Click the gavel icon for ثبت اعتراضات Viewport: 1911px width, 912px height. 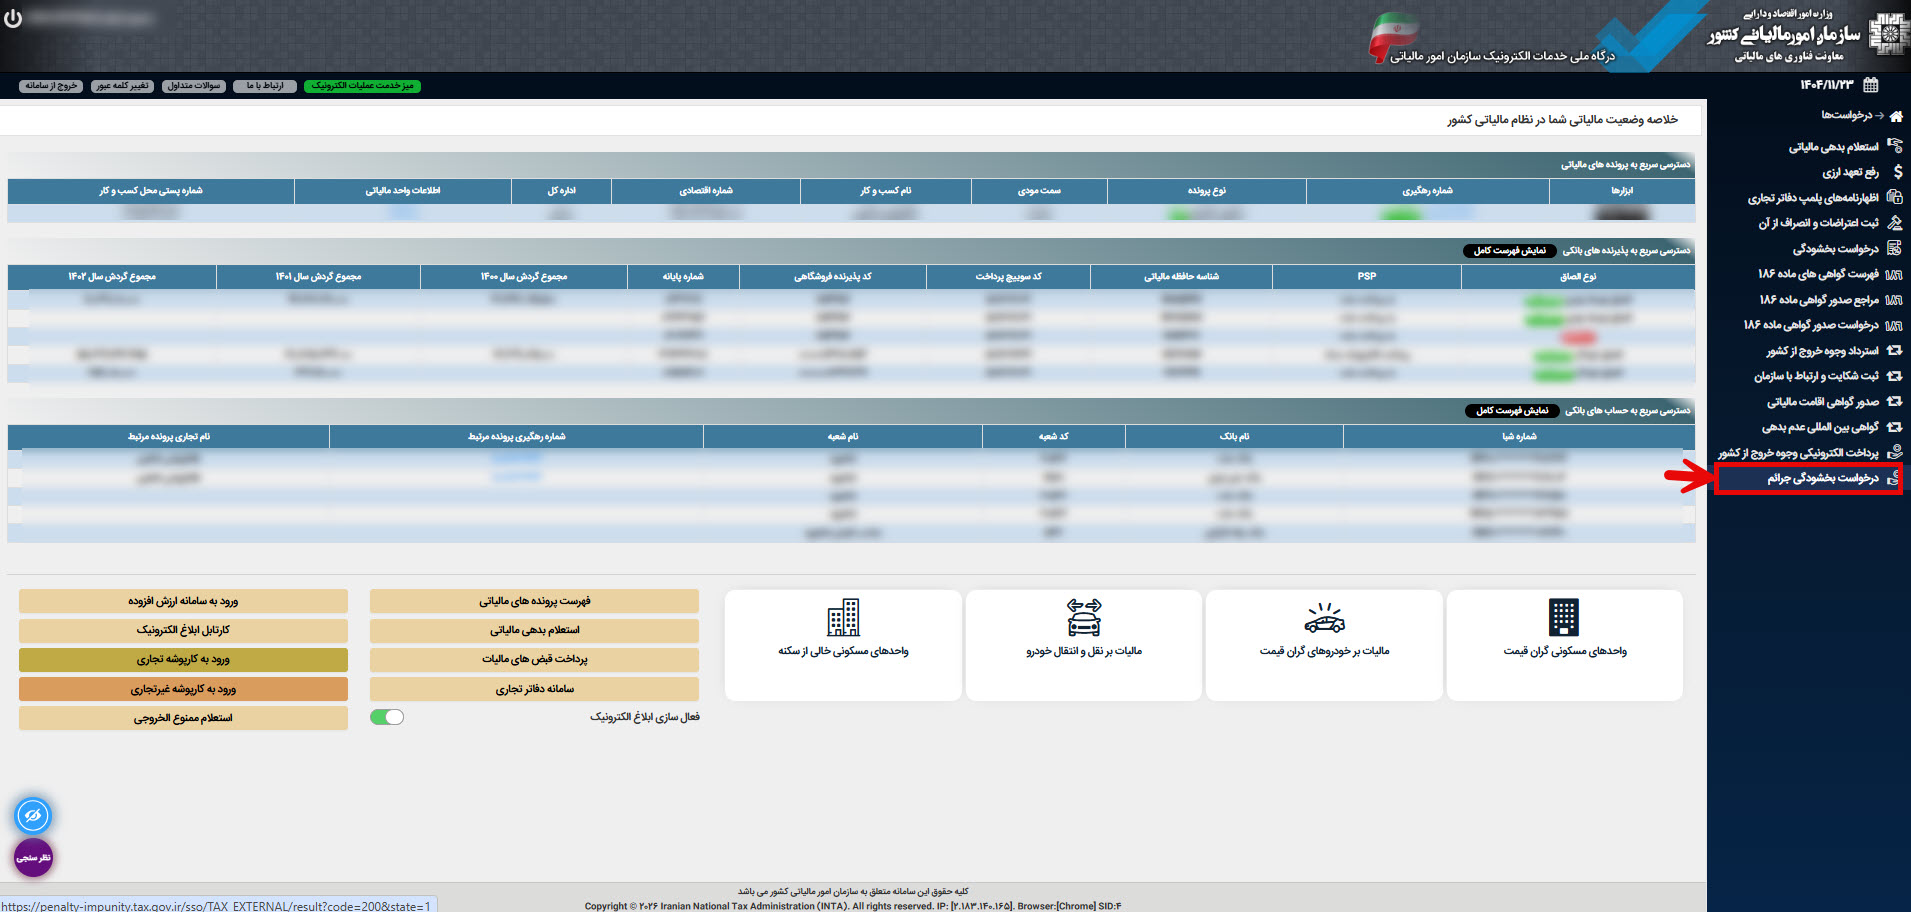pos(1894,223)
